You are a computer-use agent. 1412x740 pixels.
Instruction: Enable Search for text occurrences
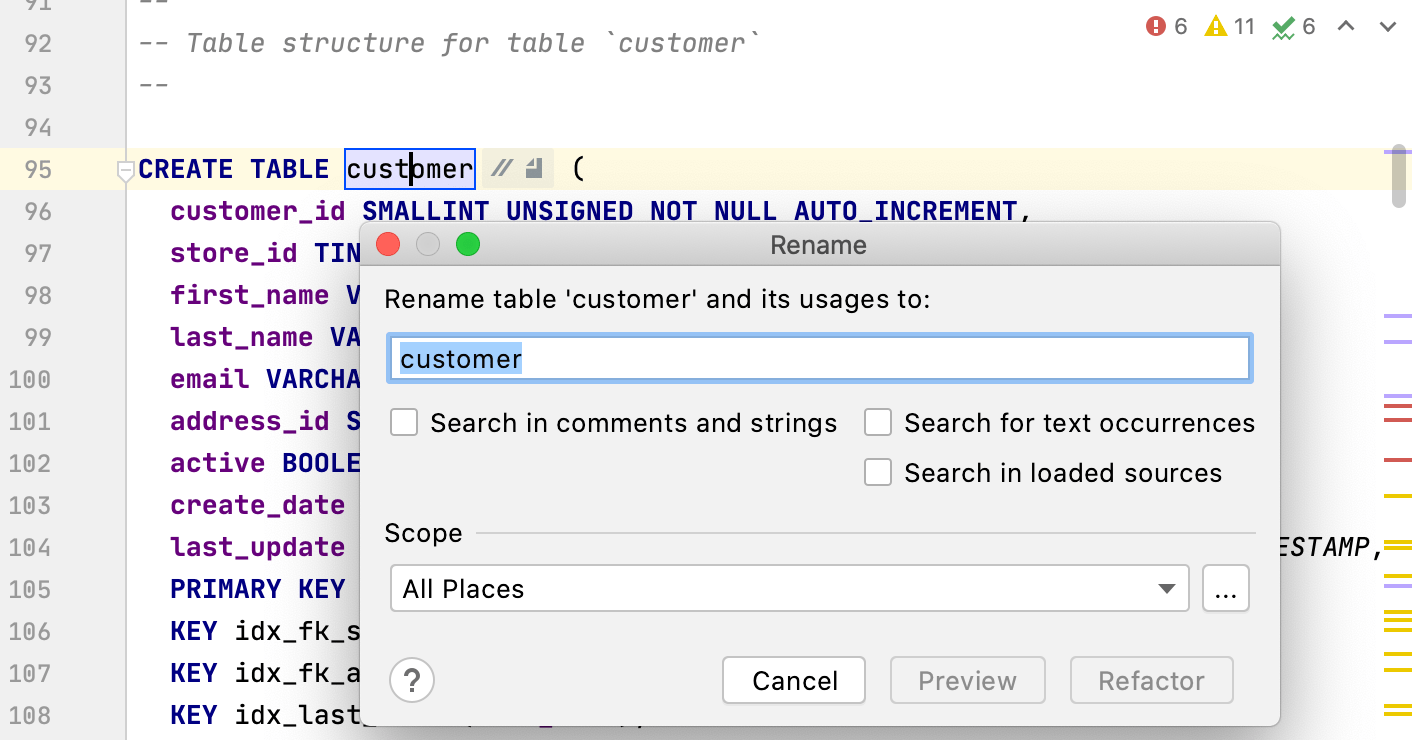tap(877, 422)
